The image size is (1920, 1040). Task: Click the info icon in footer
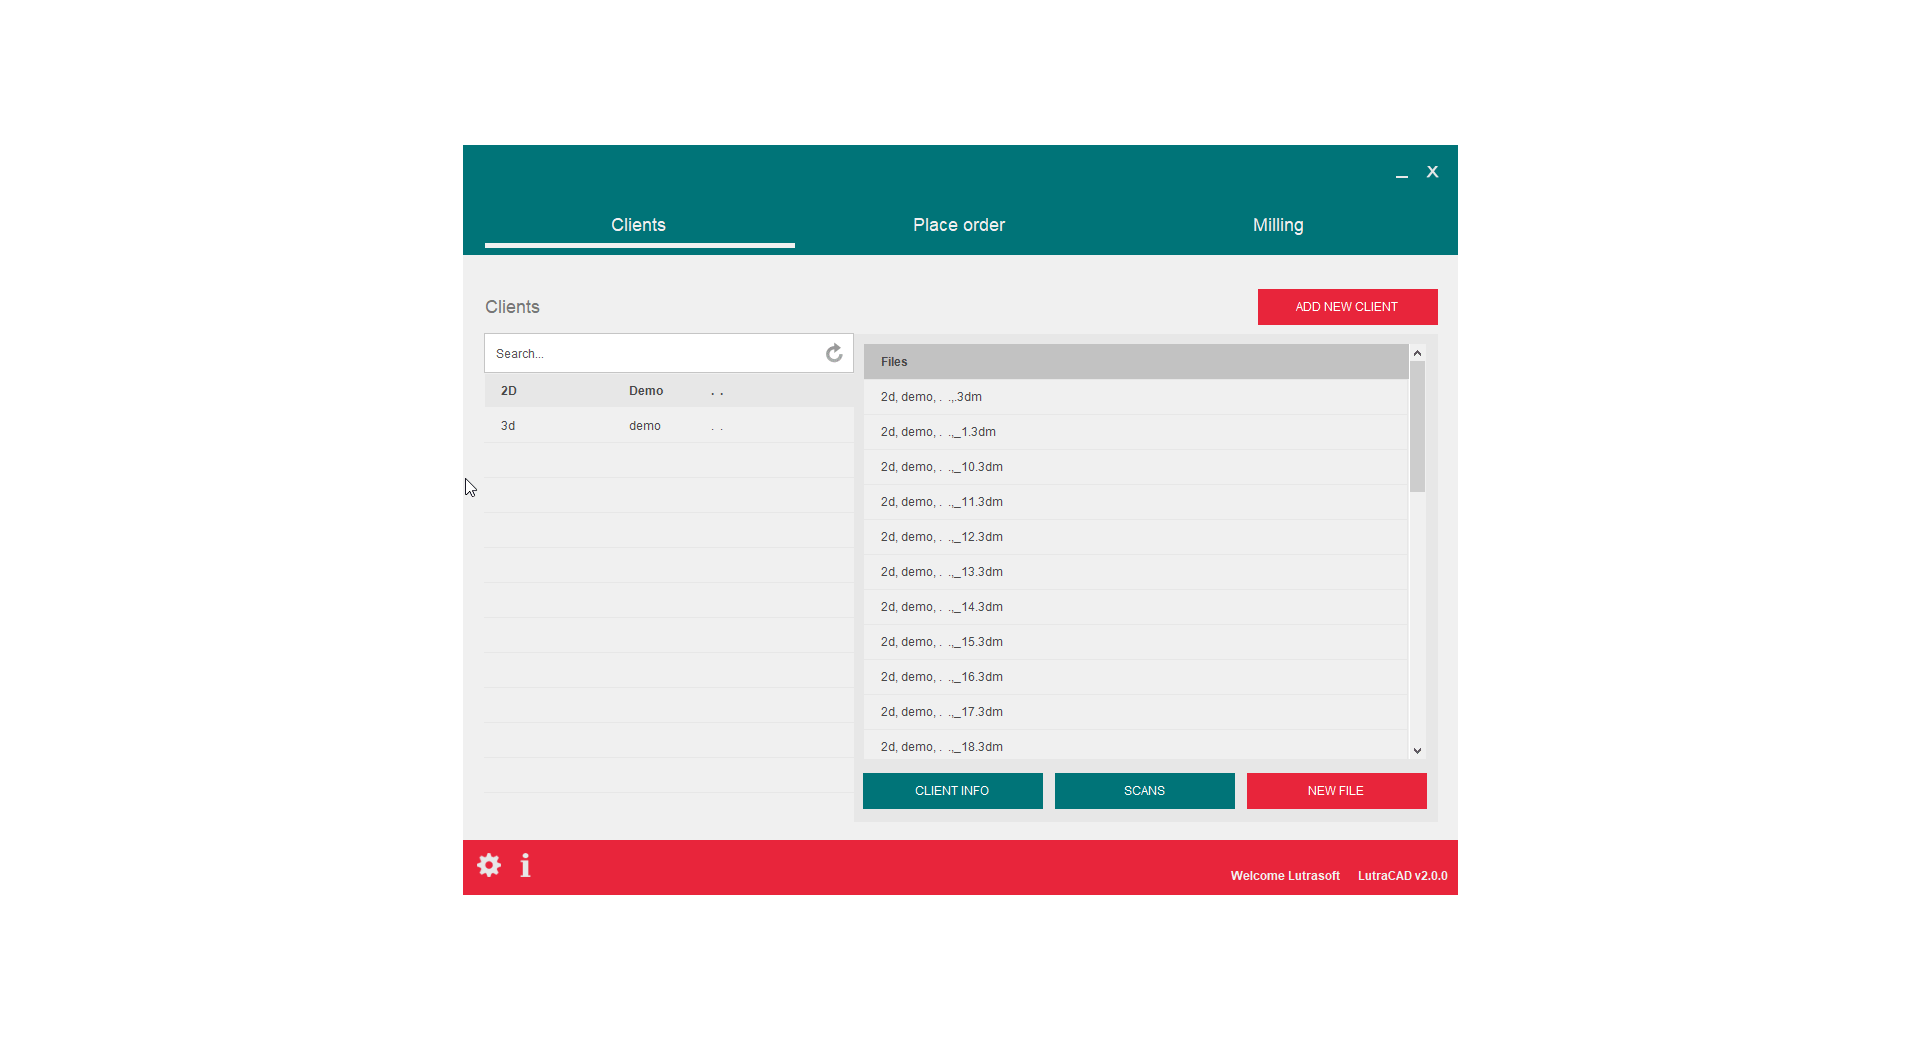click(525, 865)
